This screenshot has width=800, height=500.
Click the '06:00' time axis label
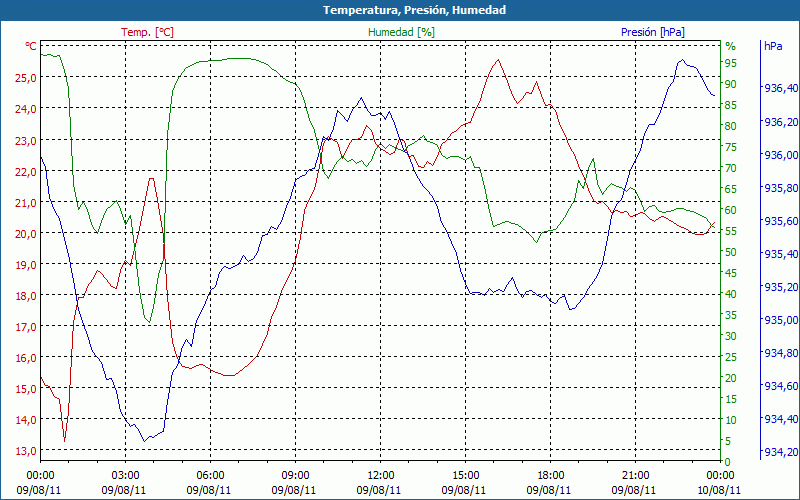pyautogui.click(x=210, y=476)
